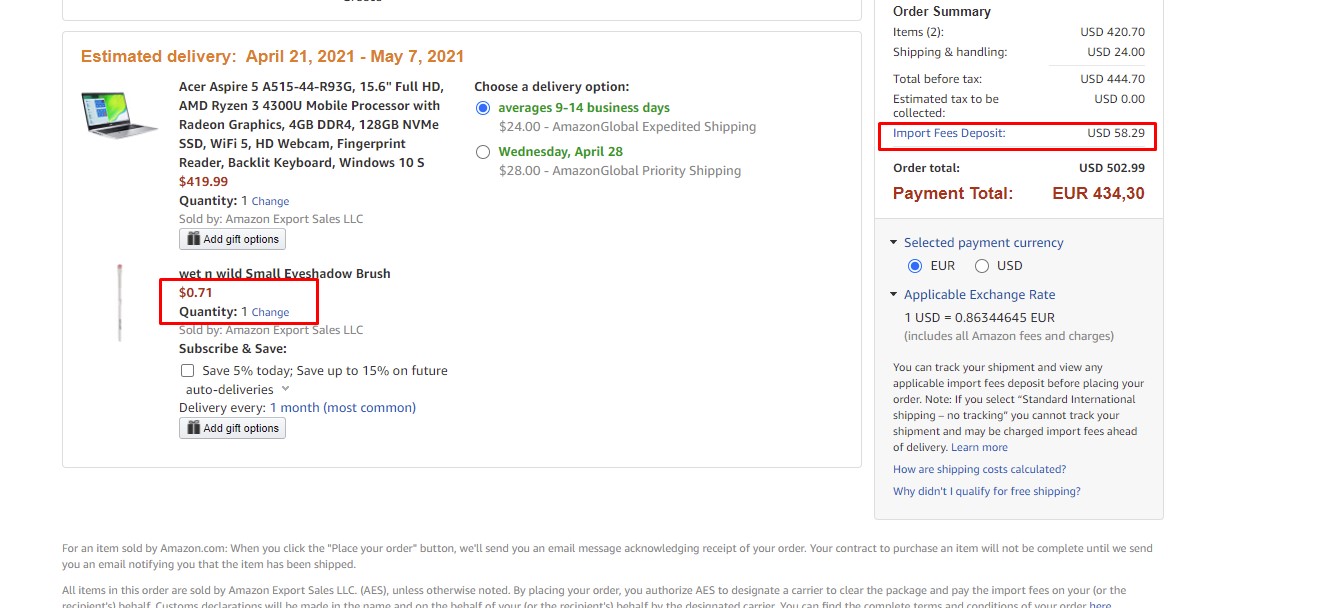Select AmazonGlobal Expedited Shipping delivery option
The height and width of the screenshot is (608, 1329).
coord(484,108)
